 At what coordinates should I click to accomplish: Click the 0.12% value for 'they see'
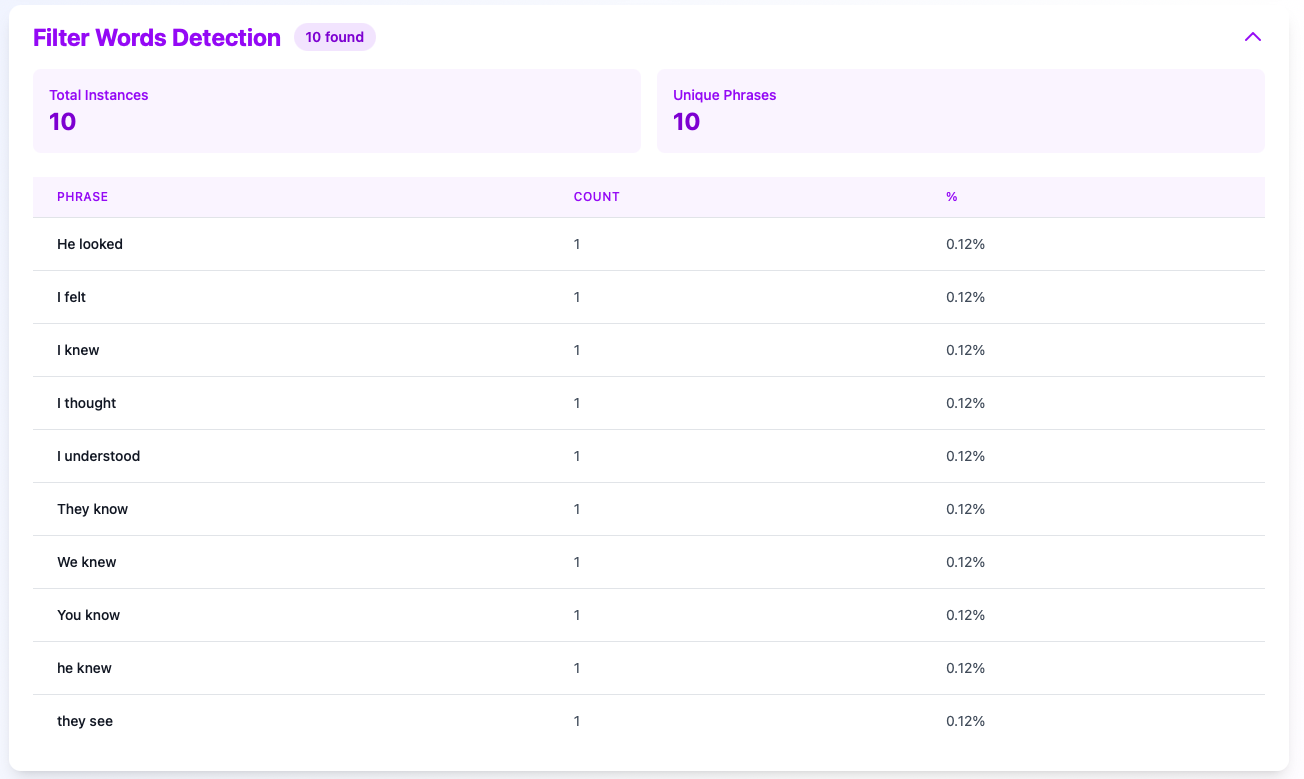965,721
